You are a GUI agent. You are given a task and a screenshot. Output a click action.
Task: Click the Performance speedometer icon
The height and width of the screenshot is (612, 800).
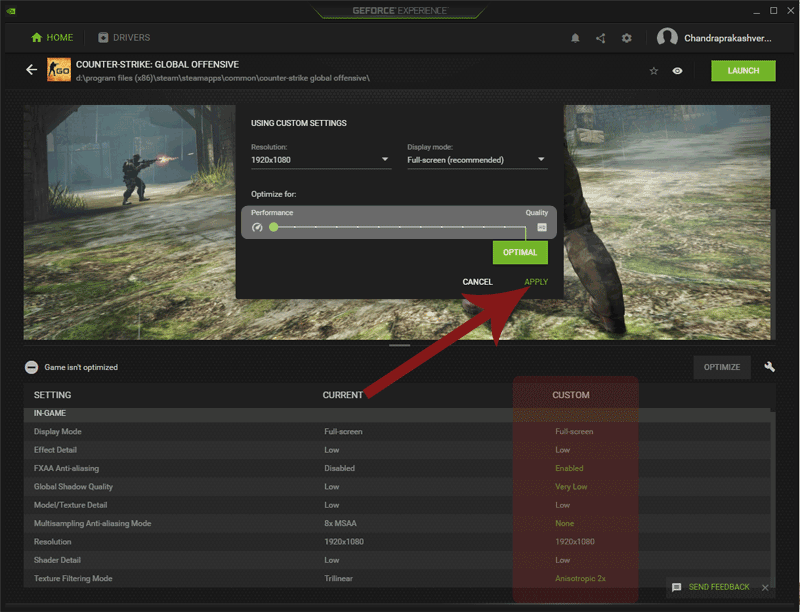click(x=257, y=227)
